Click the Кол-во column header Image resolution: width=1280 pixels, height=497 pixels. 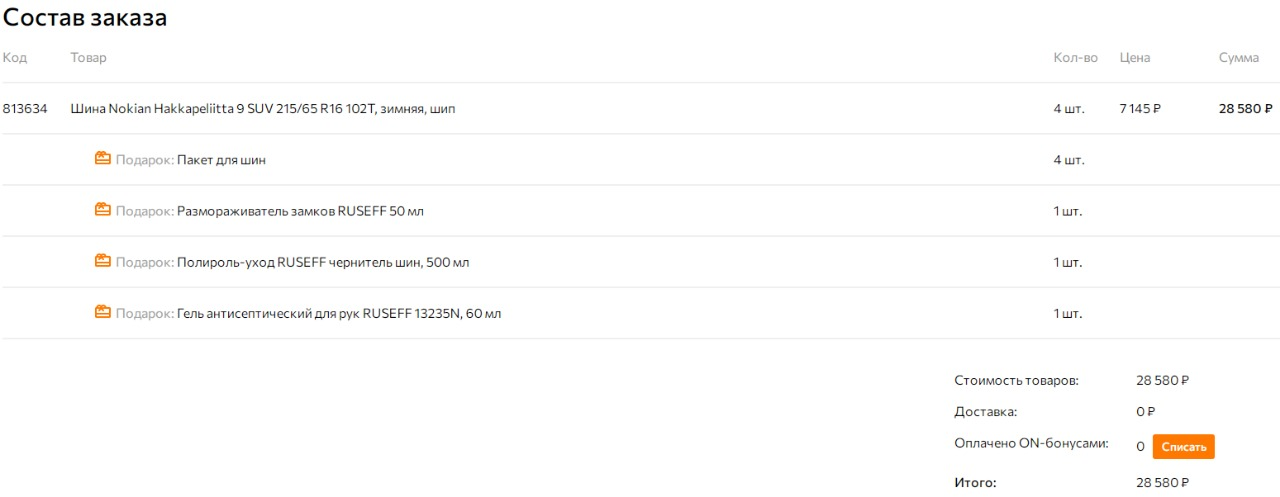coord(1075,58)
